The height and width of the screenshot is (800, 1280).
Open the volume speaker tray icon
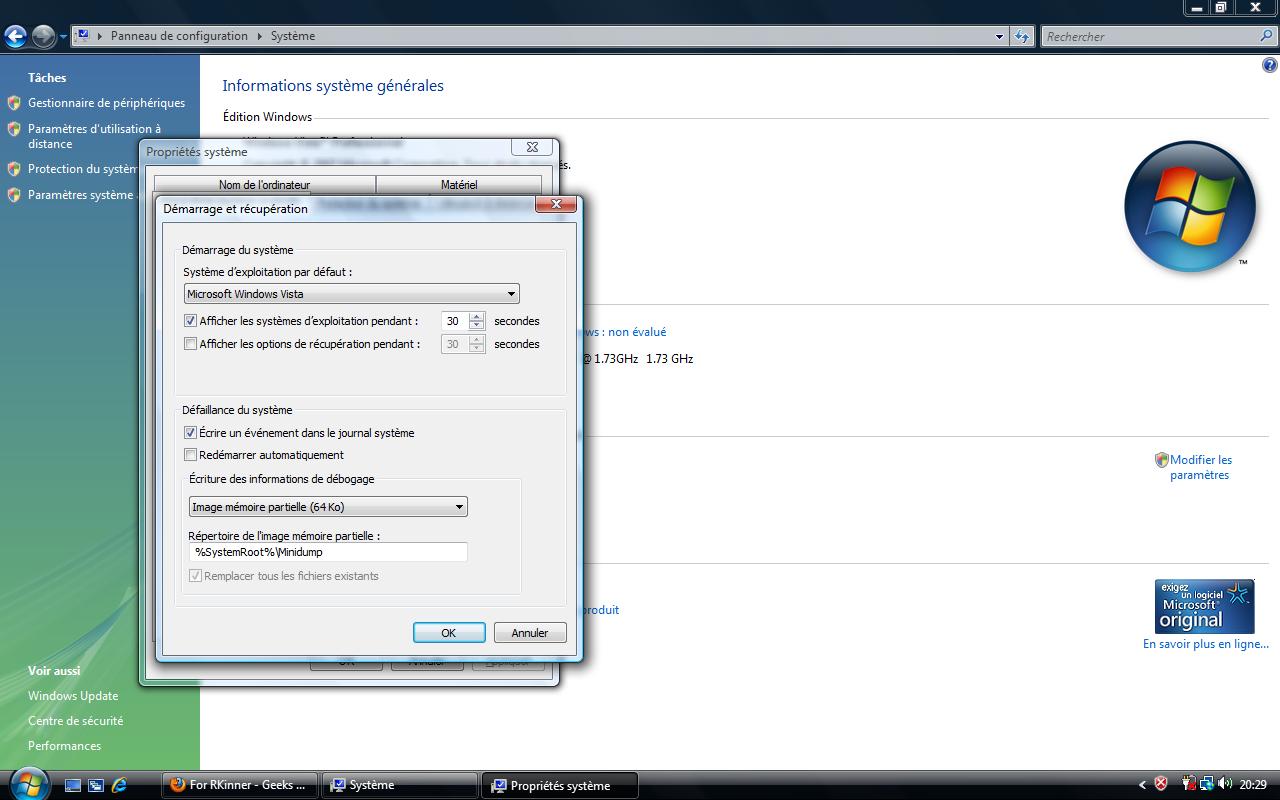1225,785
